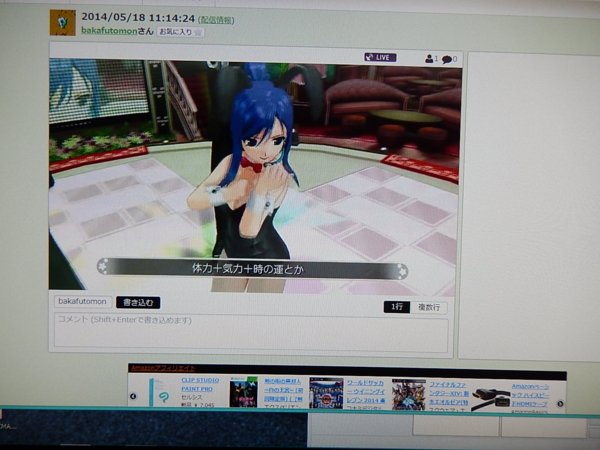Submit comment with 書き込む button
Image resolution: width=600 pixels, height=450 pixels.
(x=138, y=303)
